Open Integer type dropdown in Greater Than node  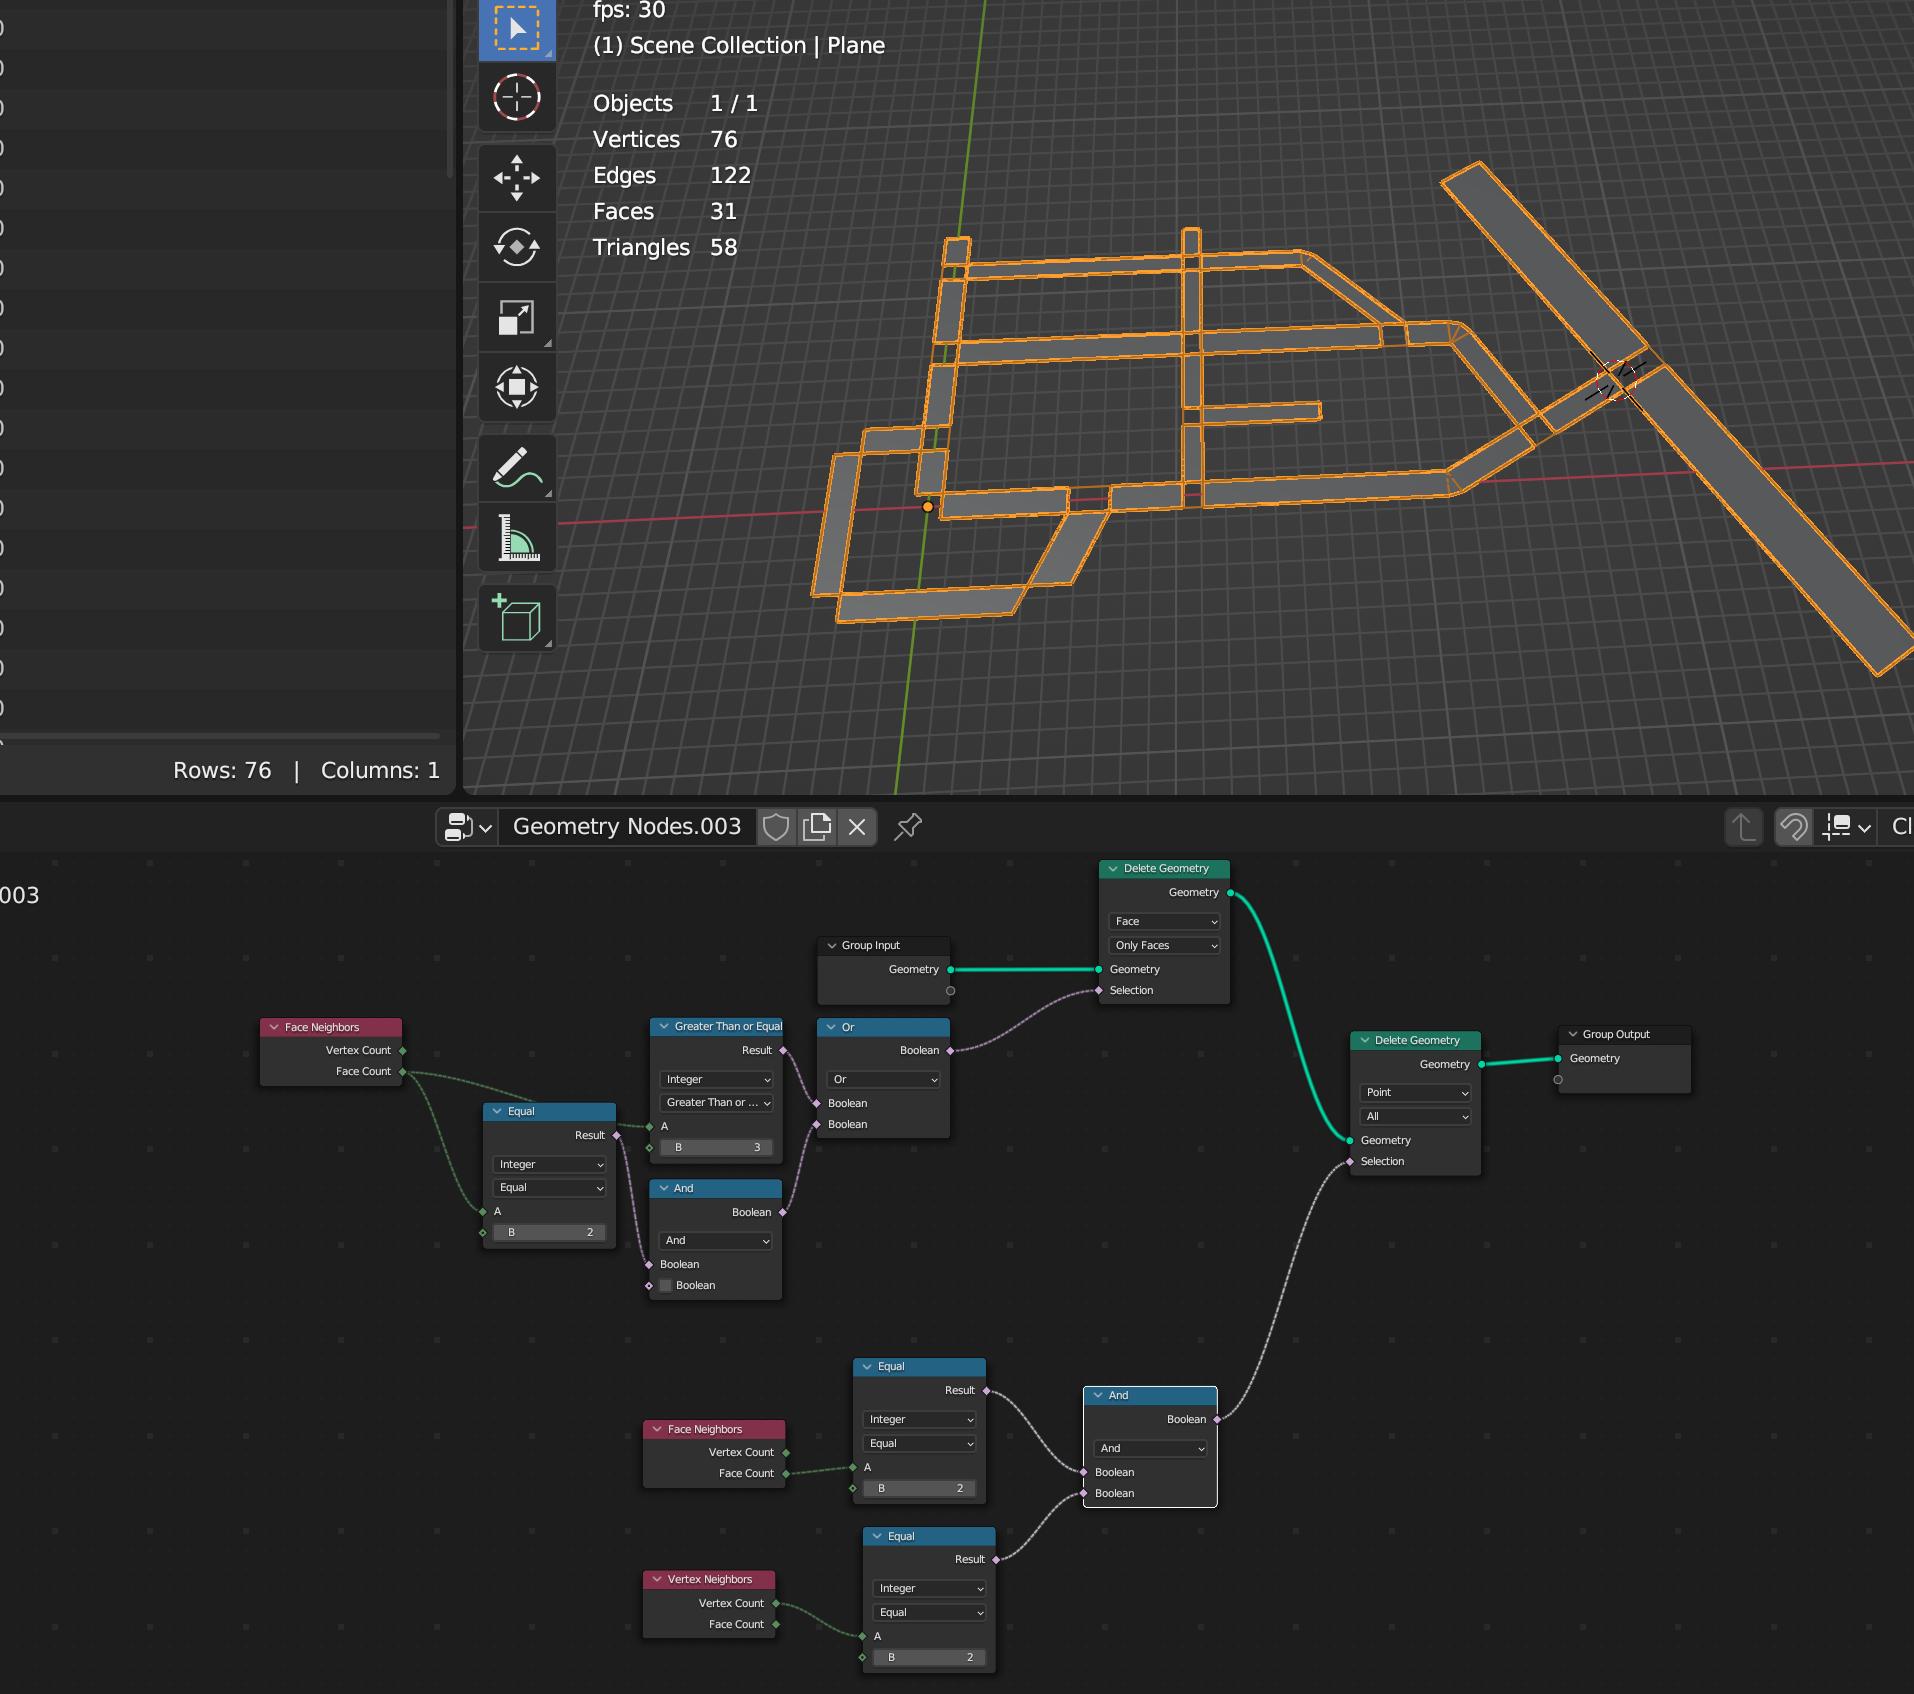coord(717,1079)
